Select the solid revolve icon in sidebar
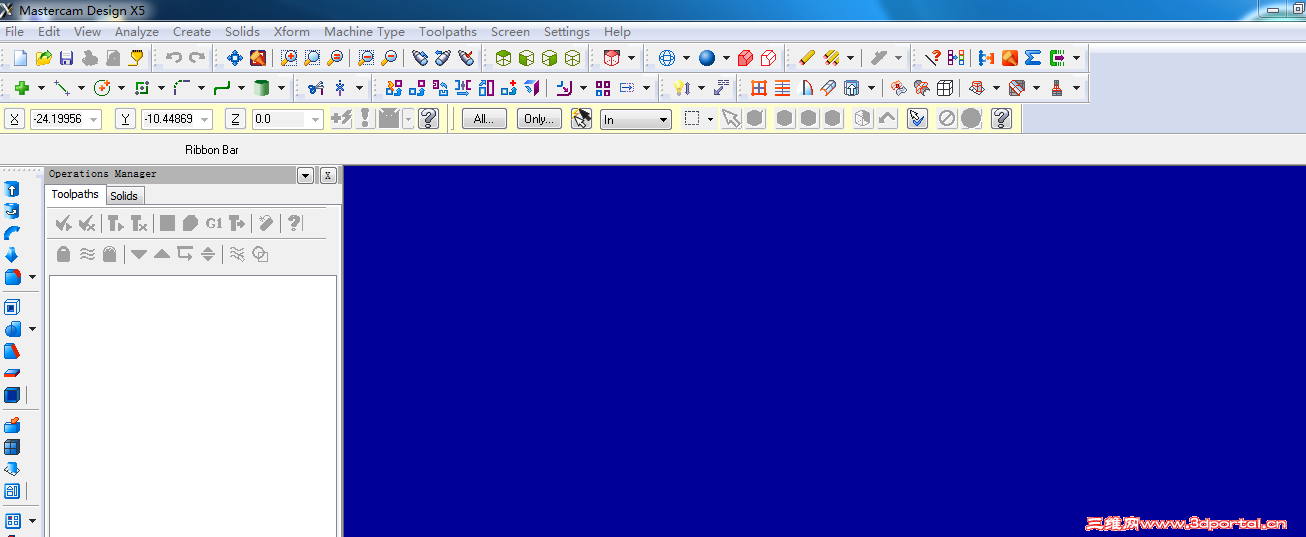 (x=12, y=211)
